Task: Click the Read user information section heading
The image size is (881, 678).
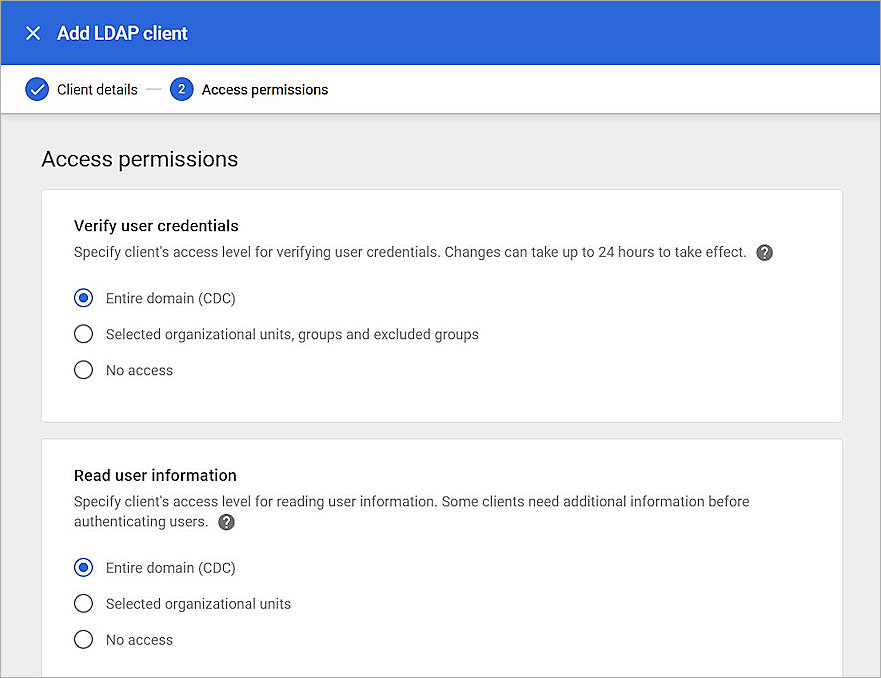Action: click(155, 475)
